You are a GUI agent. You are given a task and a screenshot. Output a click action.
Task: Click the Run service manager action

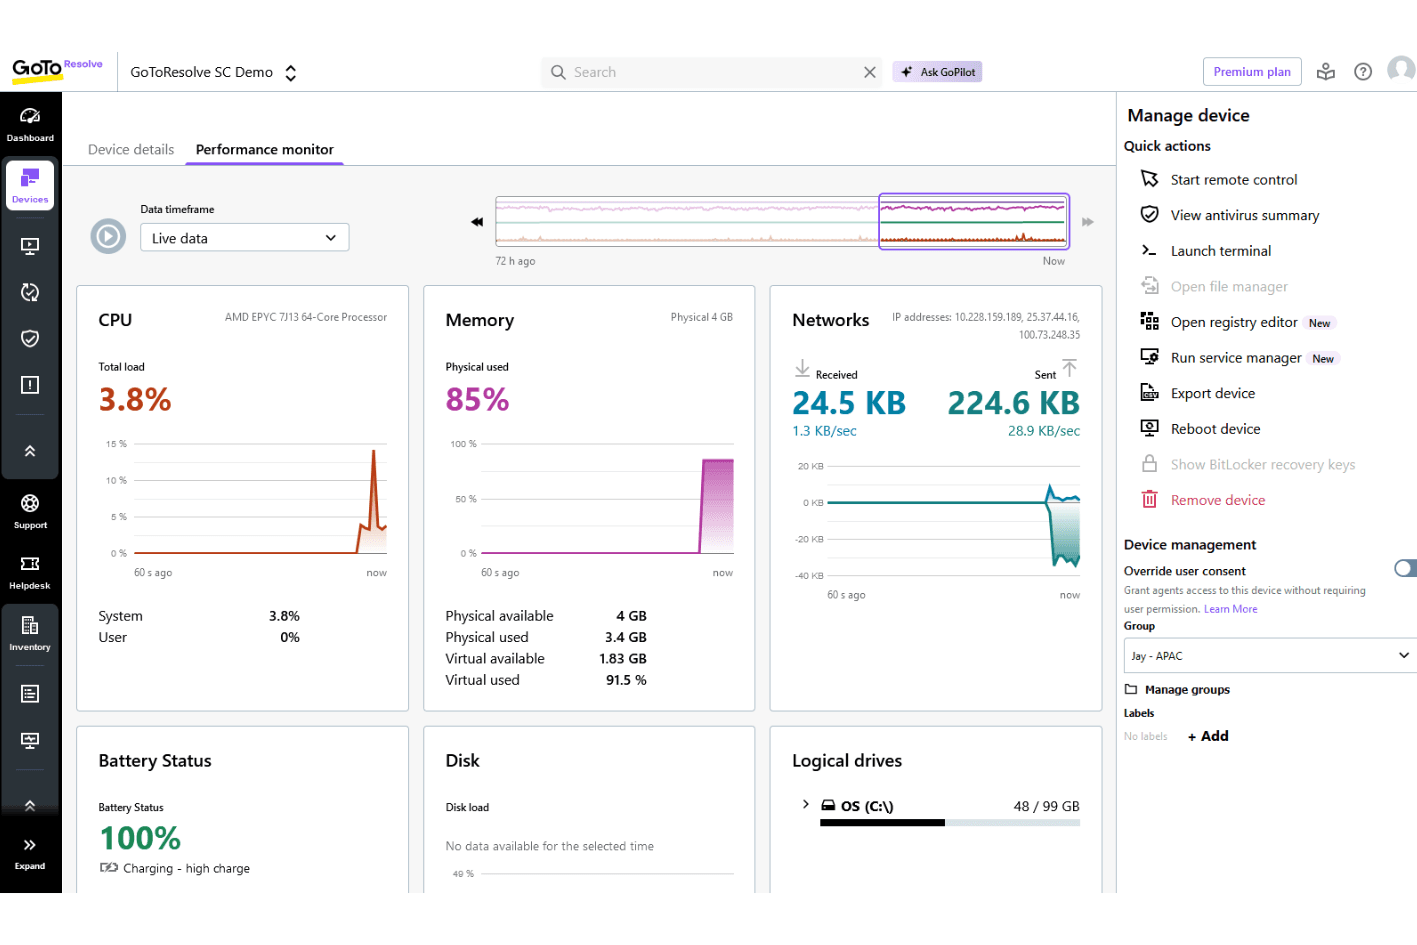click(x=1236, y=358)
